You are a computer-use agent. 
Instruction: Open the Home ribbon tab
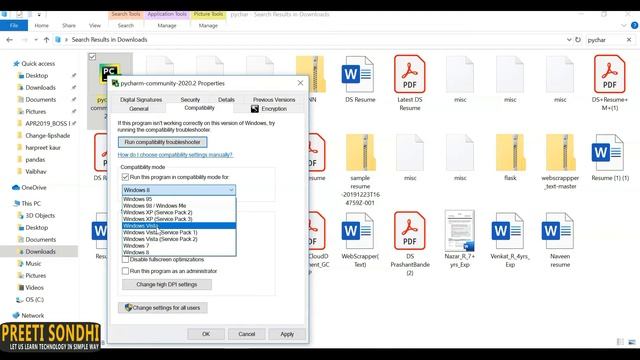point(42,25)
